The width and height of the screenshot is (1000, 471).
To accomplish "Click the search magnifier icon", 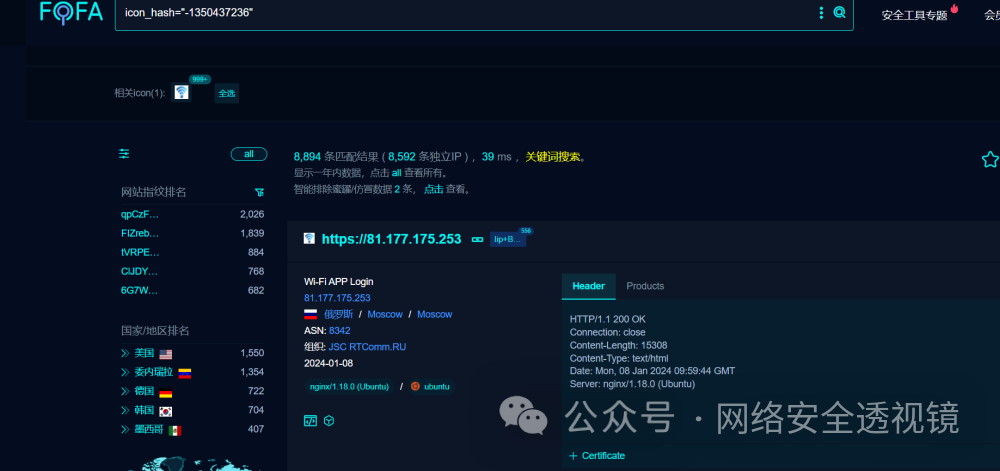I will click(x=839, y=12).
